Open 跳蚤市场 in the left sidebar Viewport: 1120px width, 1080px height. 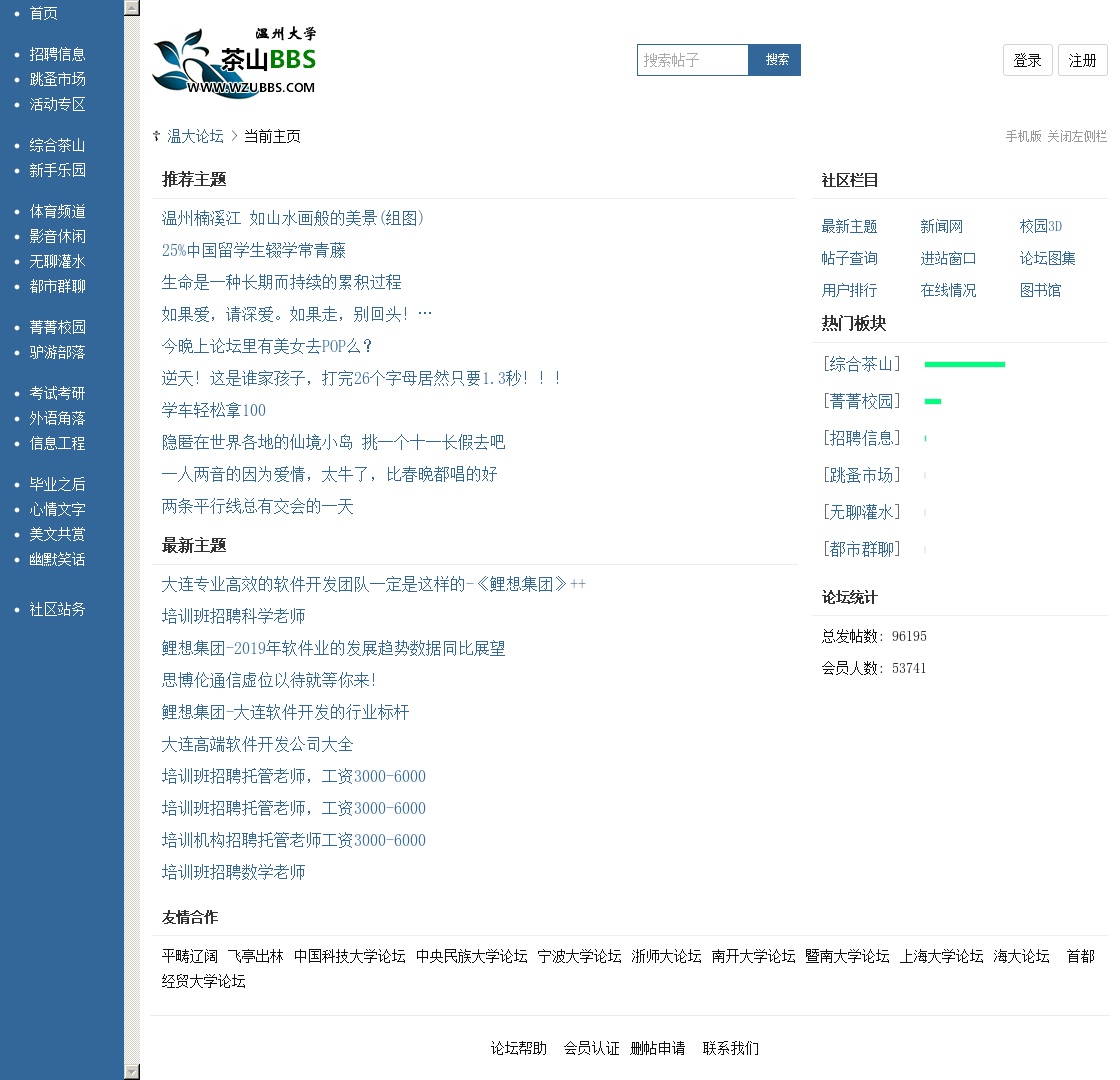pos(57,79)
